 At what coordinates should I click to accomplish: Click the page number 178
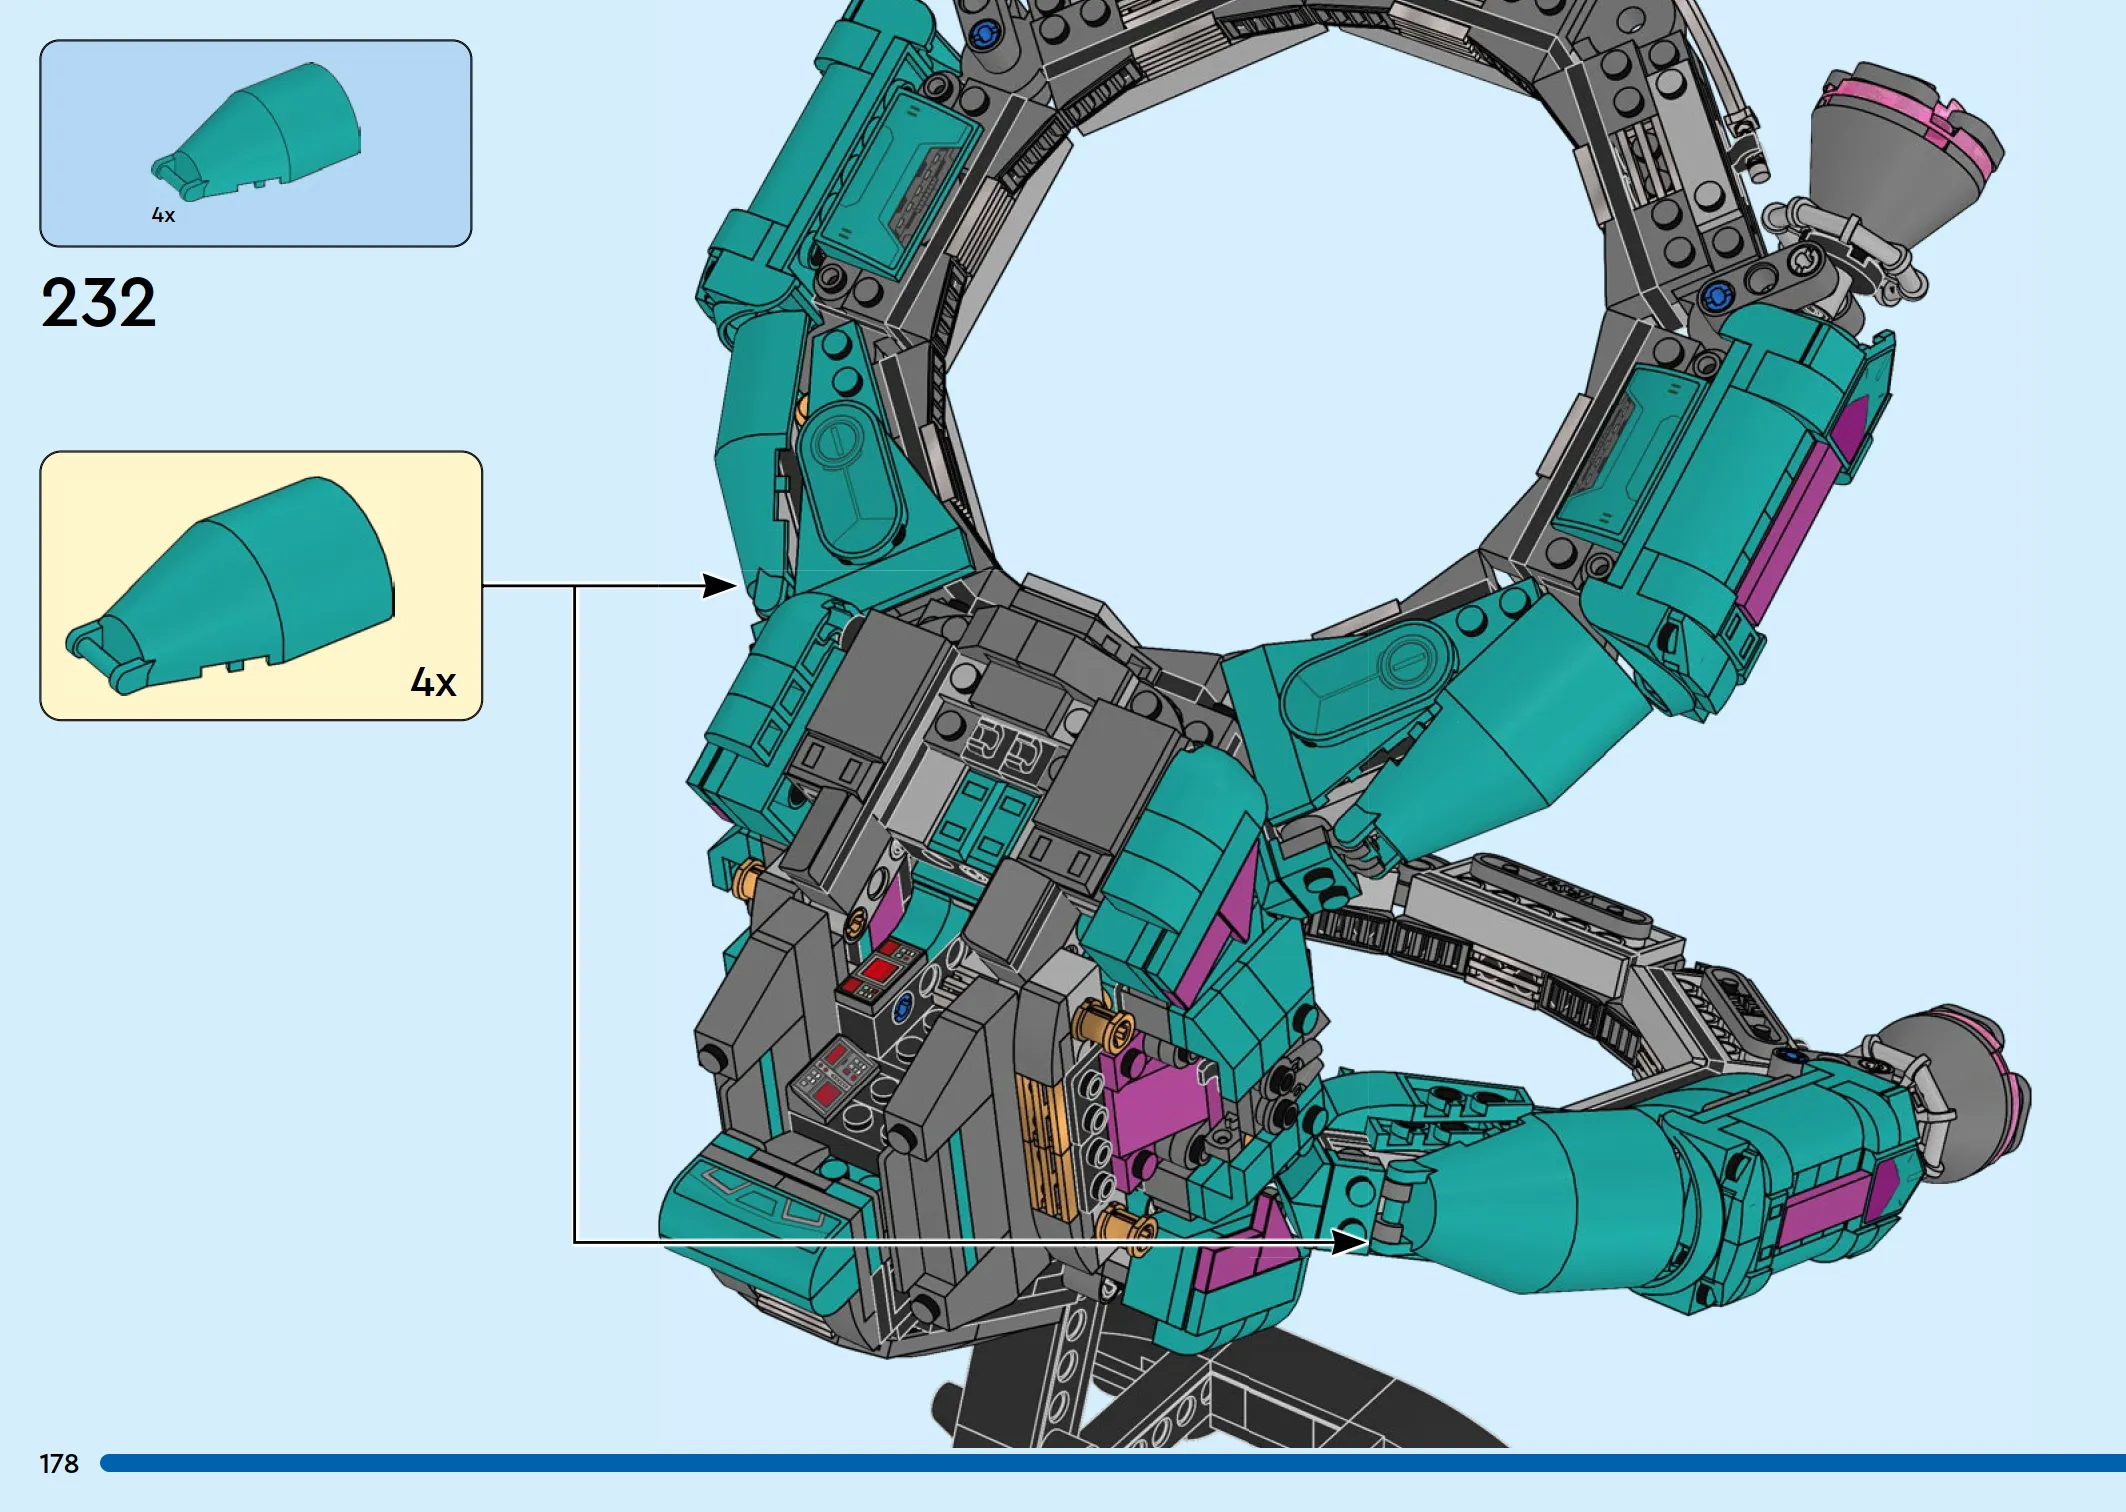click(x=59, y=1464)
